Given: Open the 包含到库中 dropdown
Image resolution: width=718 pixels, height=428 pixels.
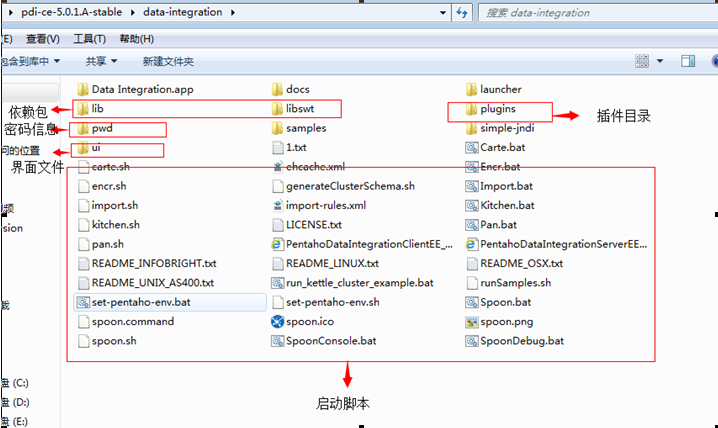Looking at the screenshot, I should pyautogui.click(x=30, y=61).
